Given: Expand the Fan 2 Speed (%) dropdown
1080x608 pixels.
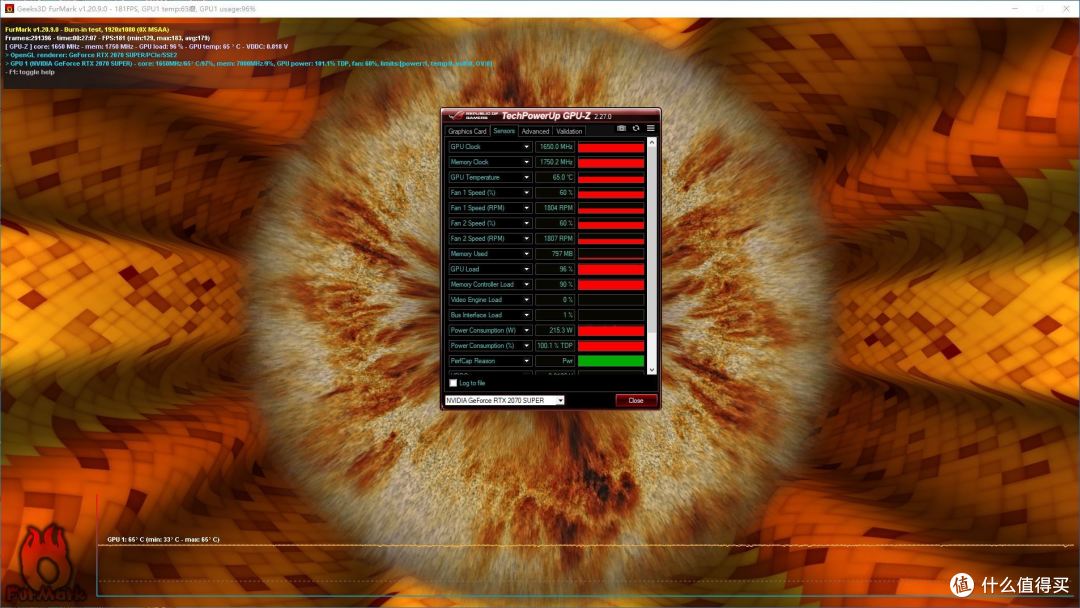Looking at the screenshot, I should click(x=526, y=223).
